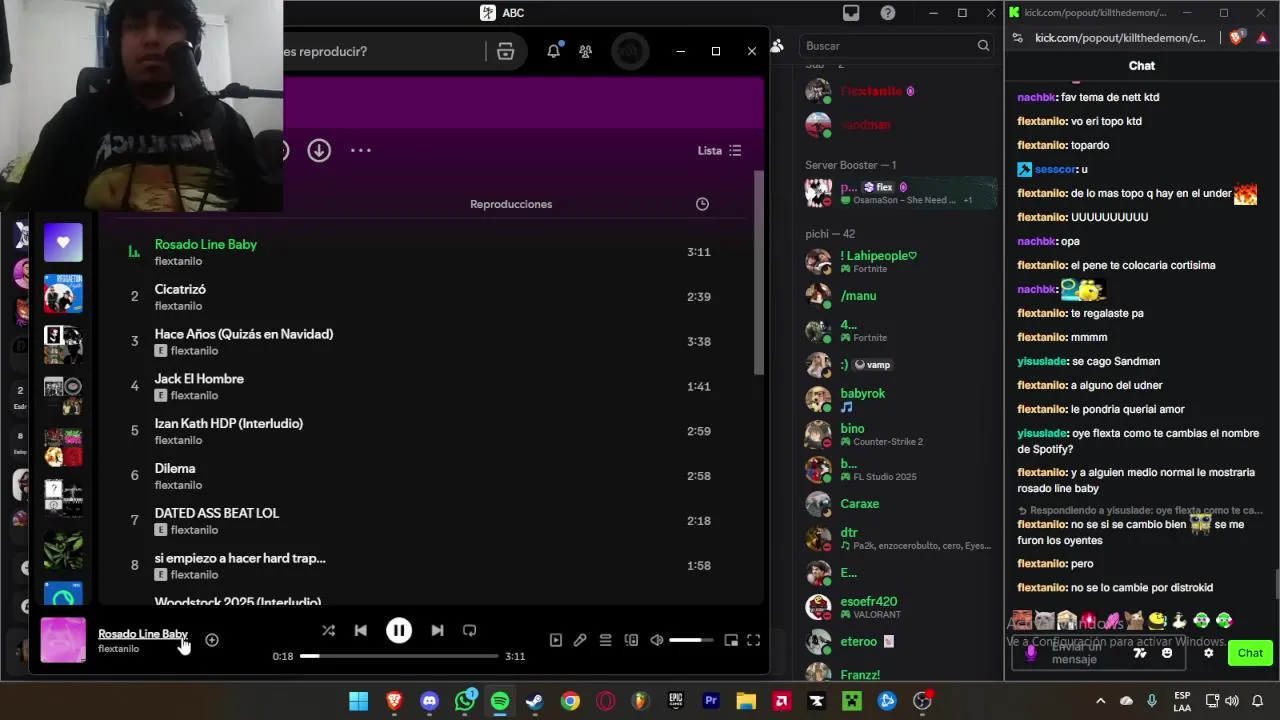Open Discord help question mark icon

[888, 13]
